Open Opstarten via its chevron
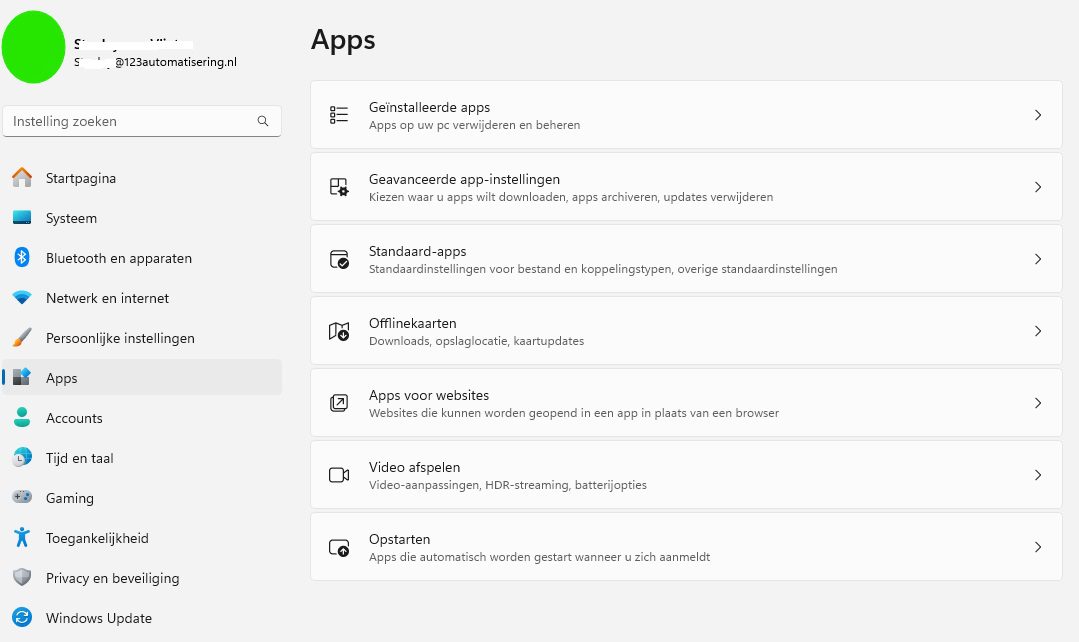The width and height of the screenshot is (1079, 642). 1037,546
